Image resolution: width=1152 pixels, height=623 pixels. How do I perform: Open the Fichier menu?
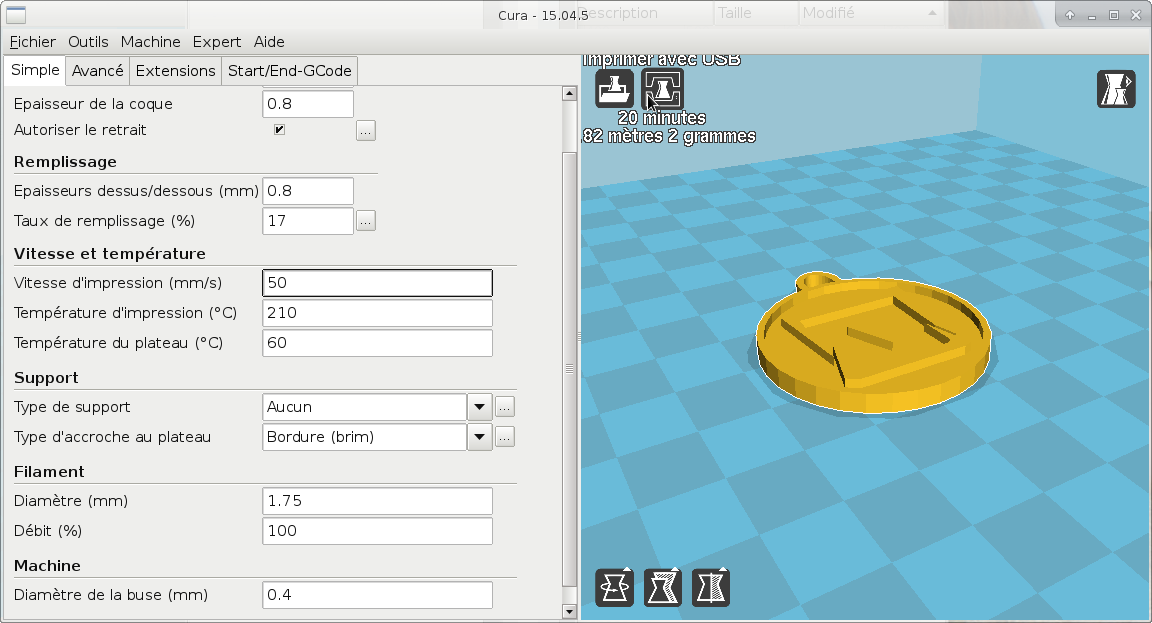click(32, 42)
